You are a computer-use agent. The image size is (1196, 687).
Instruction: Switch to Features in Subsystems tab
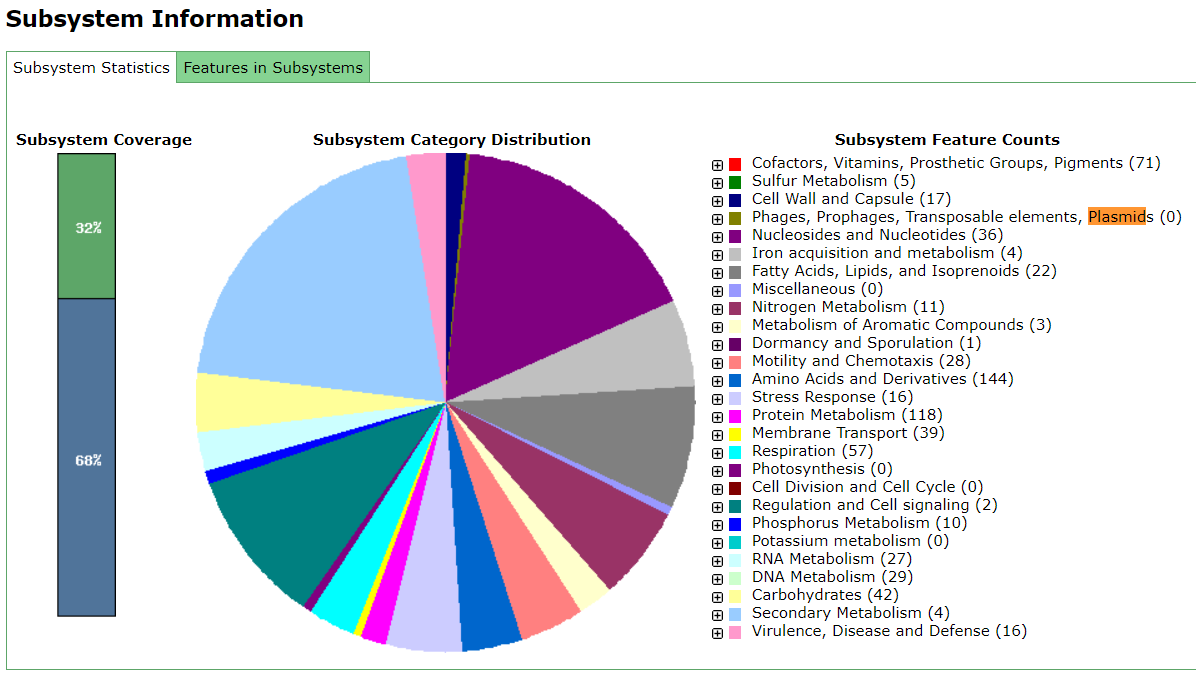(x=273, y=68)
